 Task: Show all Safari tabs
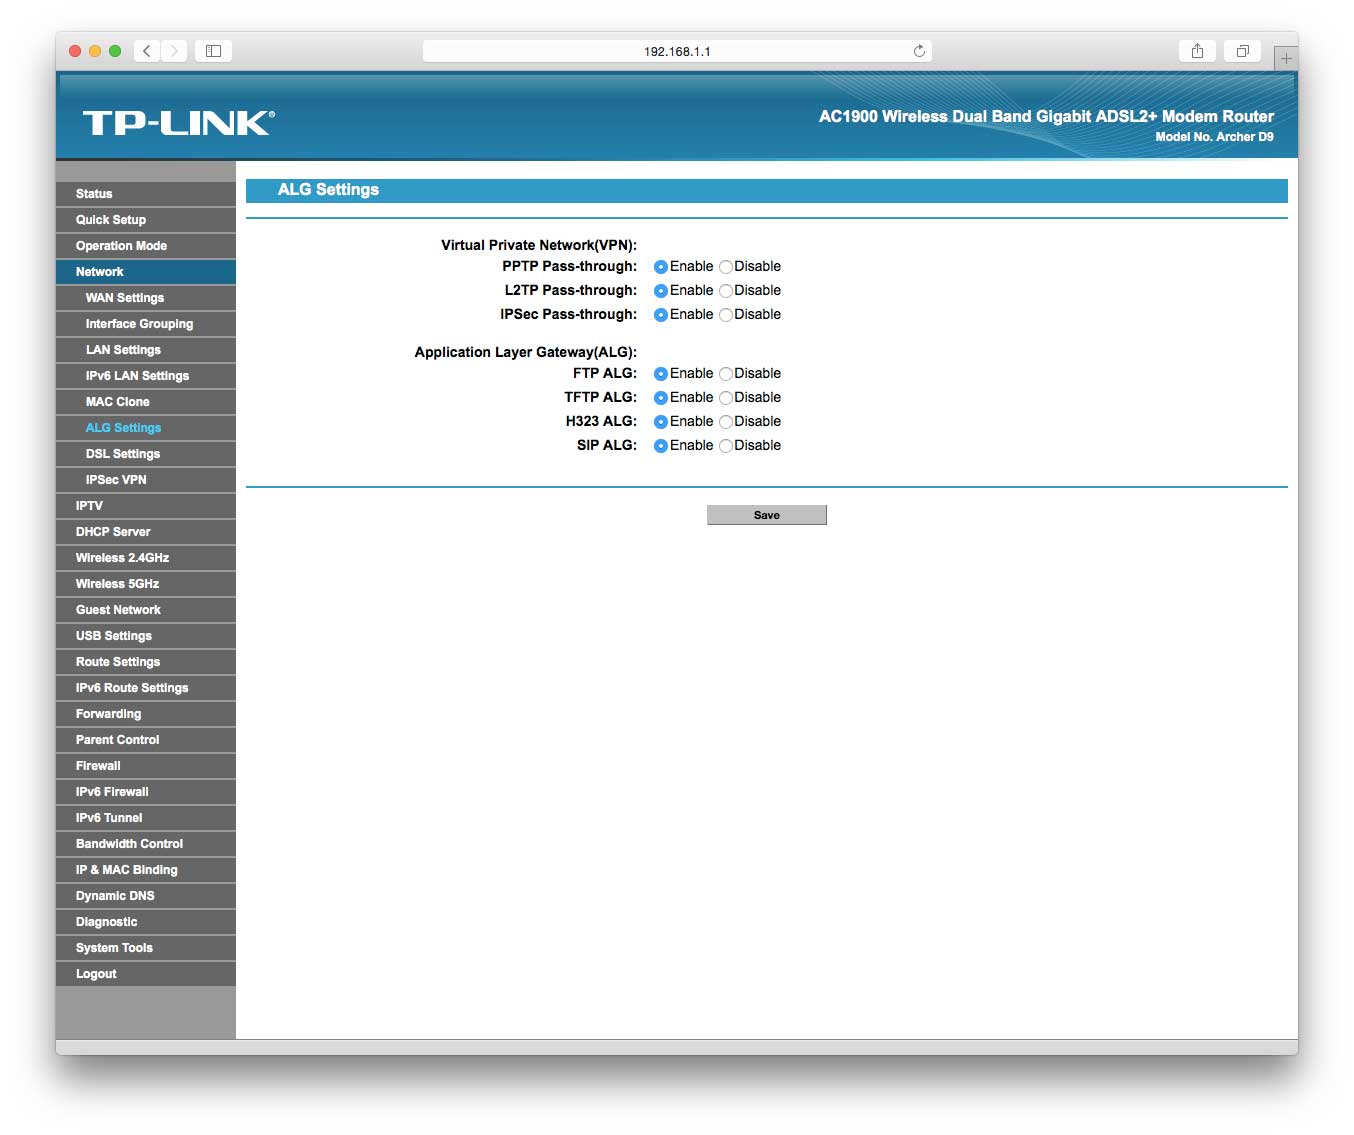point(1242,51)
